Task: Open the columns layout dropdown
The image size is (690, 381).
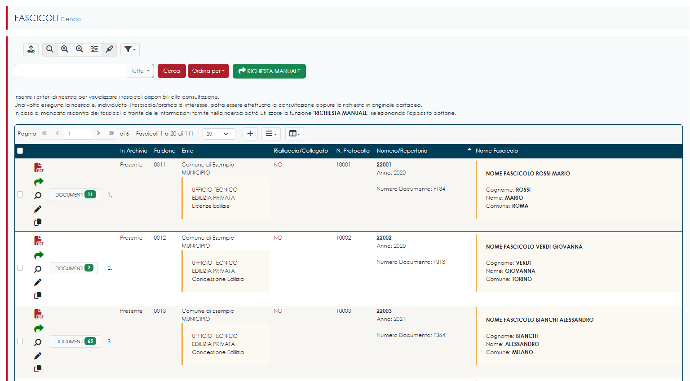Action: [294, 134]
